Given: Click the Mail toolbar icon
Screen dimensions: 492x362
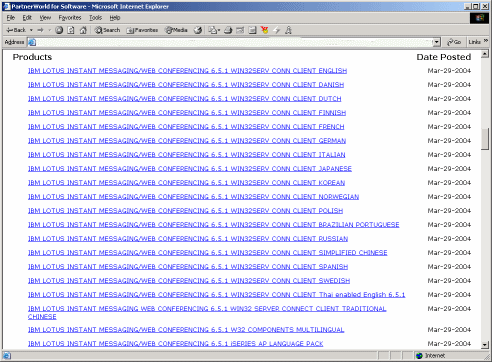Looking at the screenshot, I should [x=212, y=30].
